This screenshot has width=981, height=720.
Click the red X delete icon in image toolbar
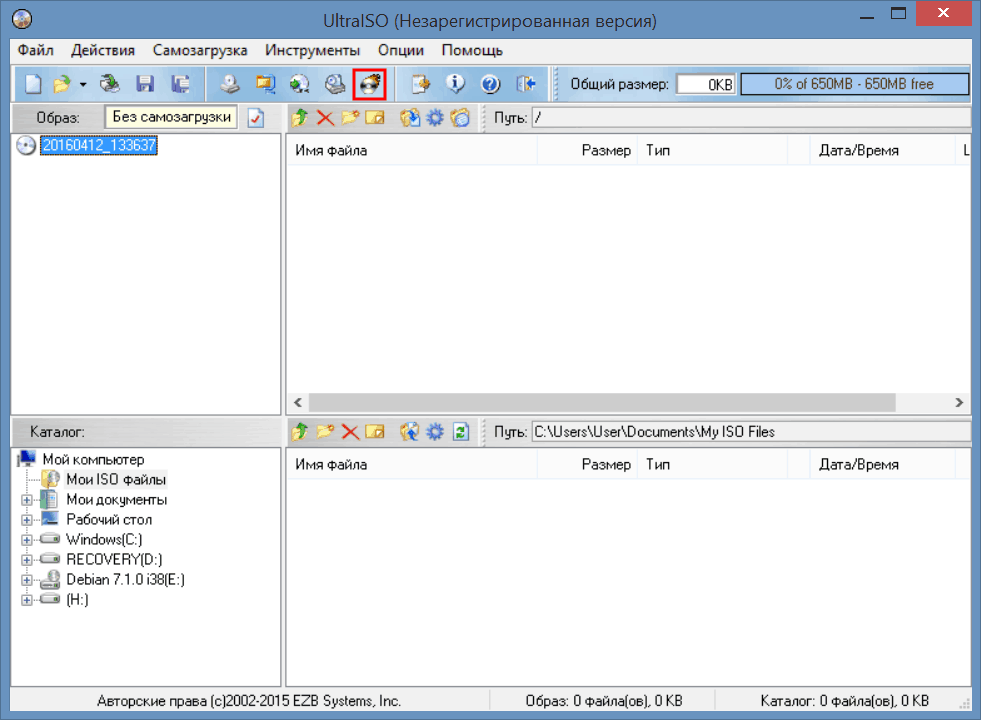tap(324, 118)
